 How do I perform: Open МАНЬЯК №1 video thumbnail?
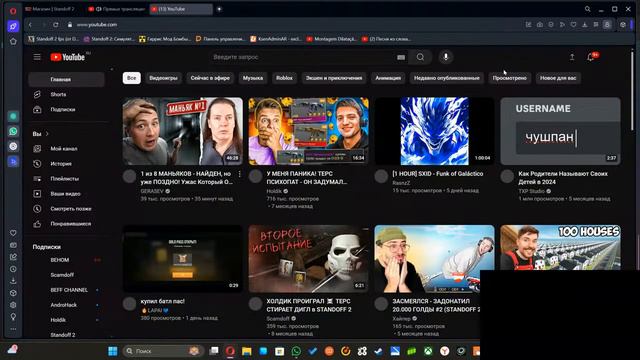(x=182, y=131)
